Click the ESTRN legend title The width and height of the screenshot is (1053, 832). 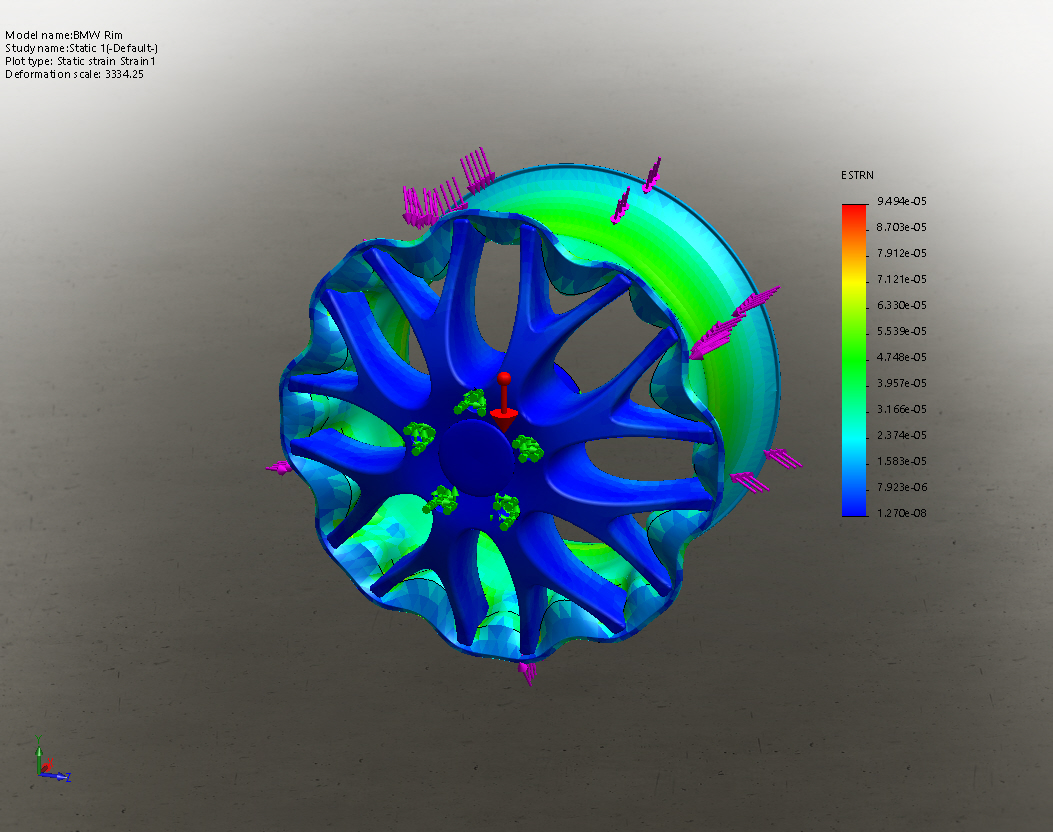pyautogui.click(x=857, y=175)
